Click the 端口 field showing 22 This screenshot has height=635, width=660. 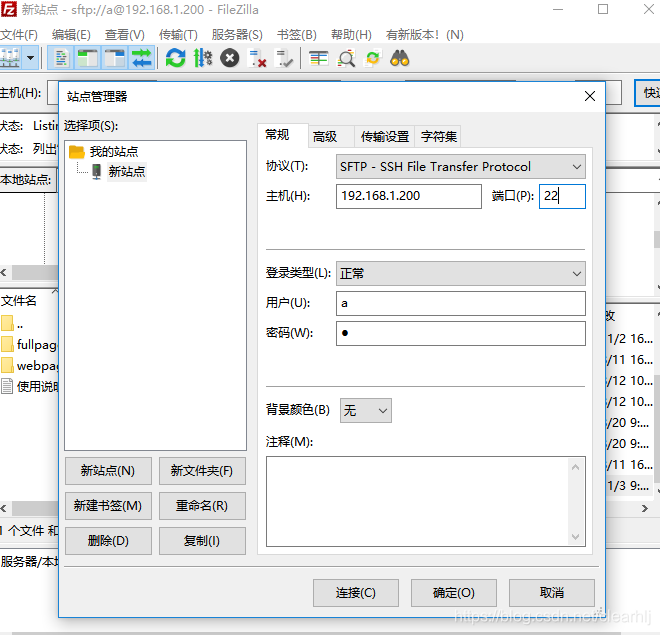562,196
